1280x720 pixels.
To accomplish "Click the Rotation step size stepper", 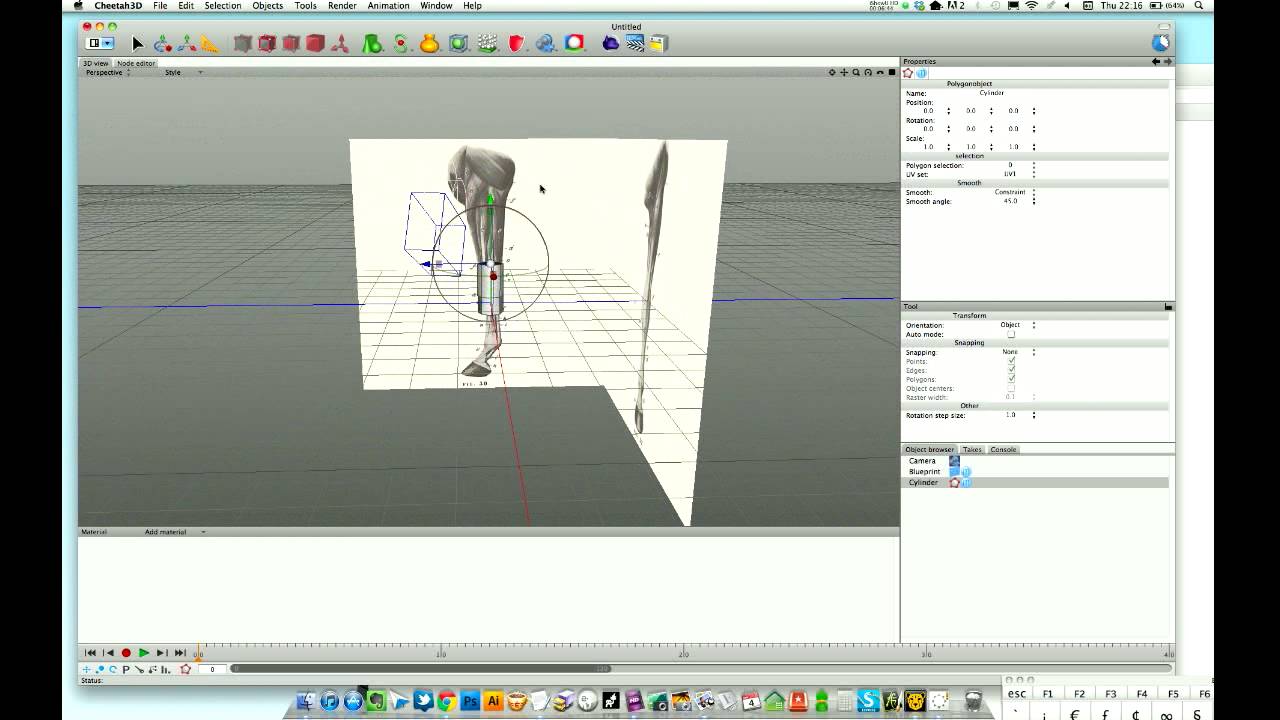I will 1034,415.
